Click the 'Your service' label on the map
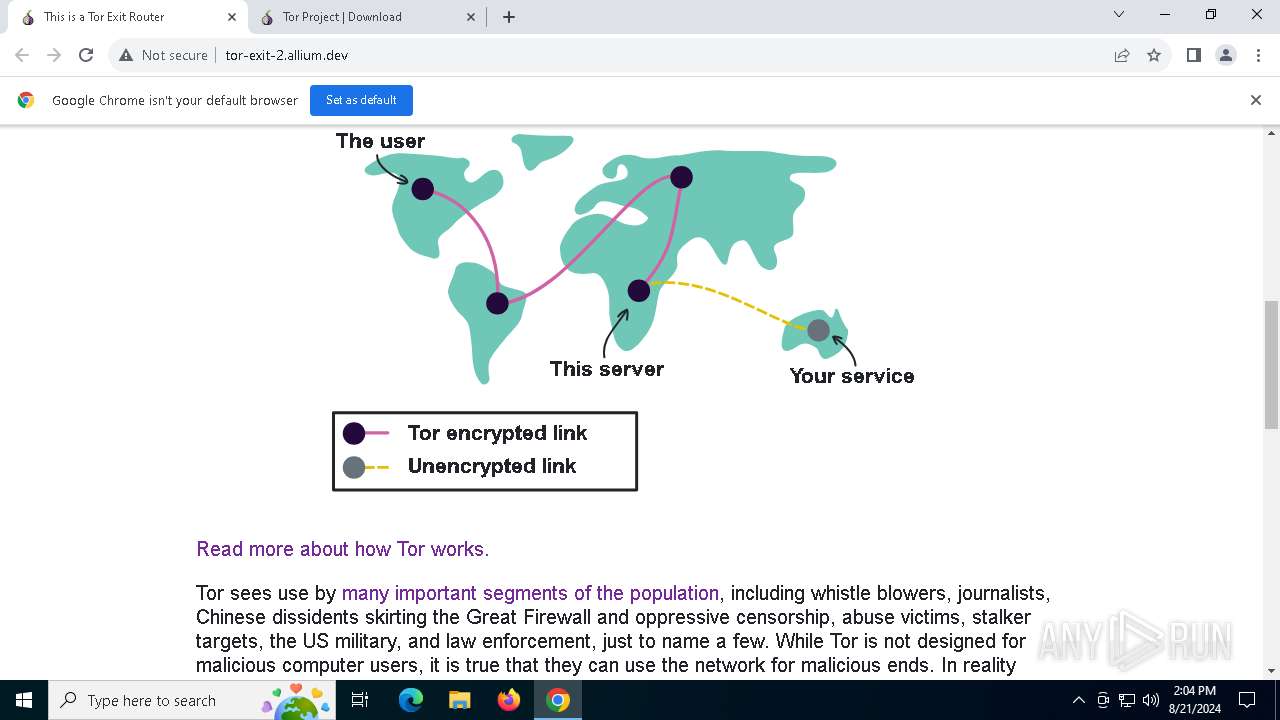The image size is (1280, 720). click(851, 376)
